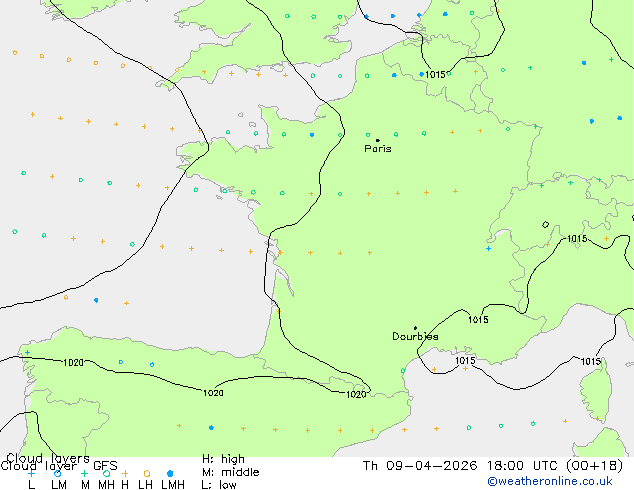Screen dimensions: 634x490
Task: Click the filled blue LMH legend symbol
Action: click(x=170, y=473)
